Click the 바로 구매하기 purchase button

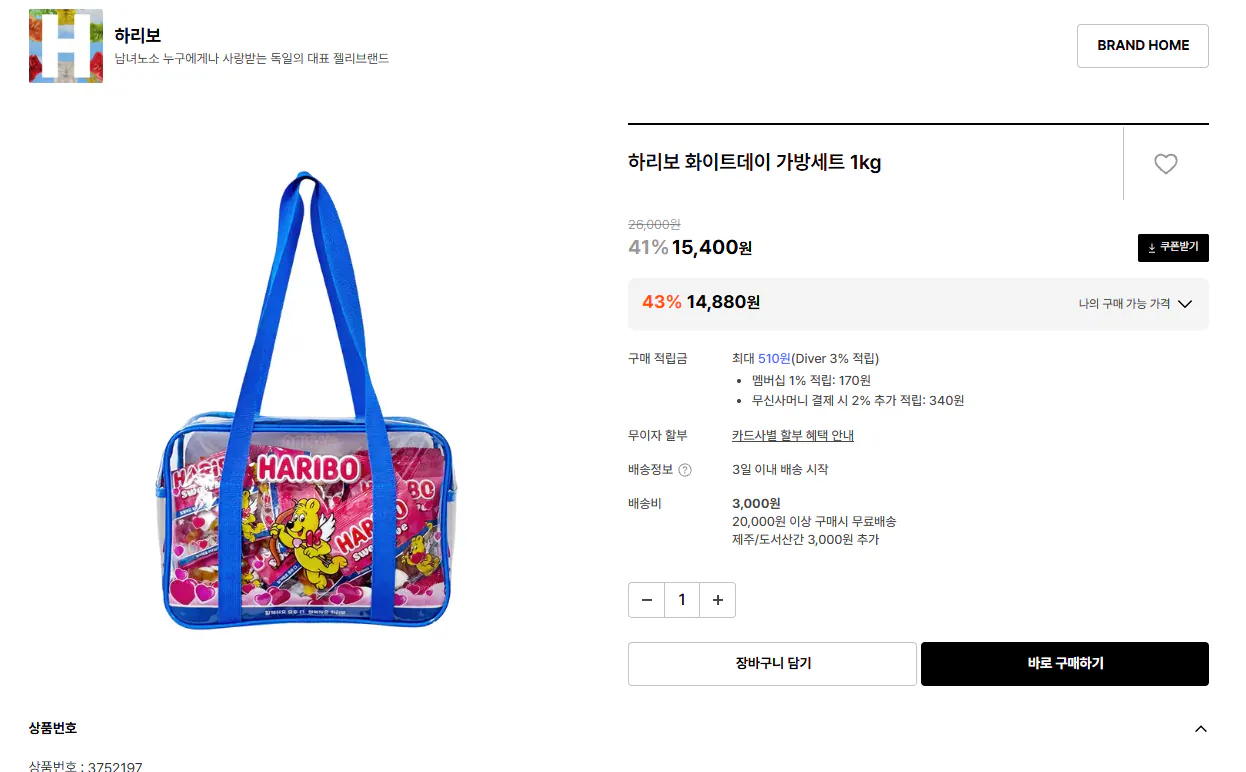coord(1064,663)
